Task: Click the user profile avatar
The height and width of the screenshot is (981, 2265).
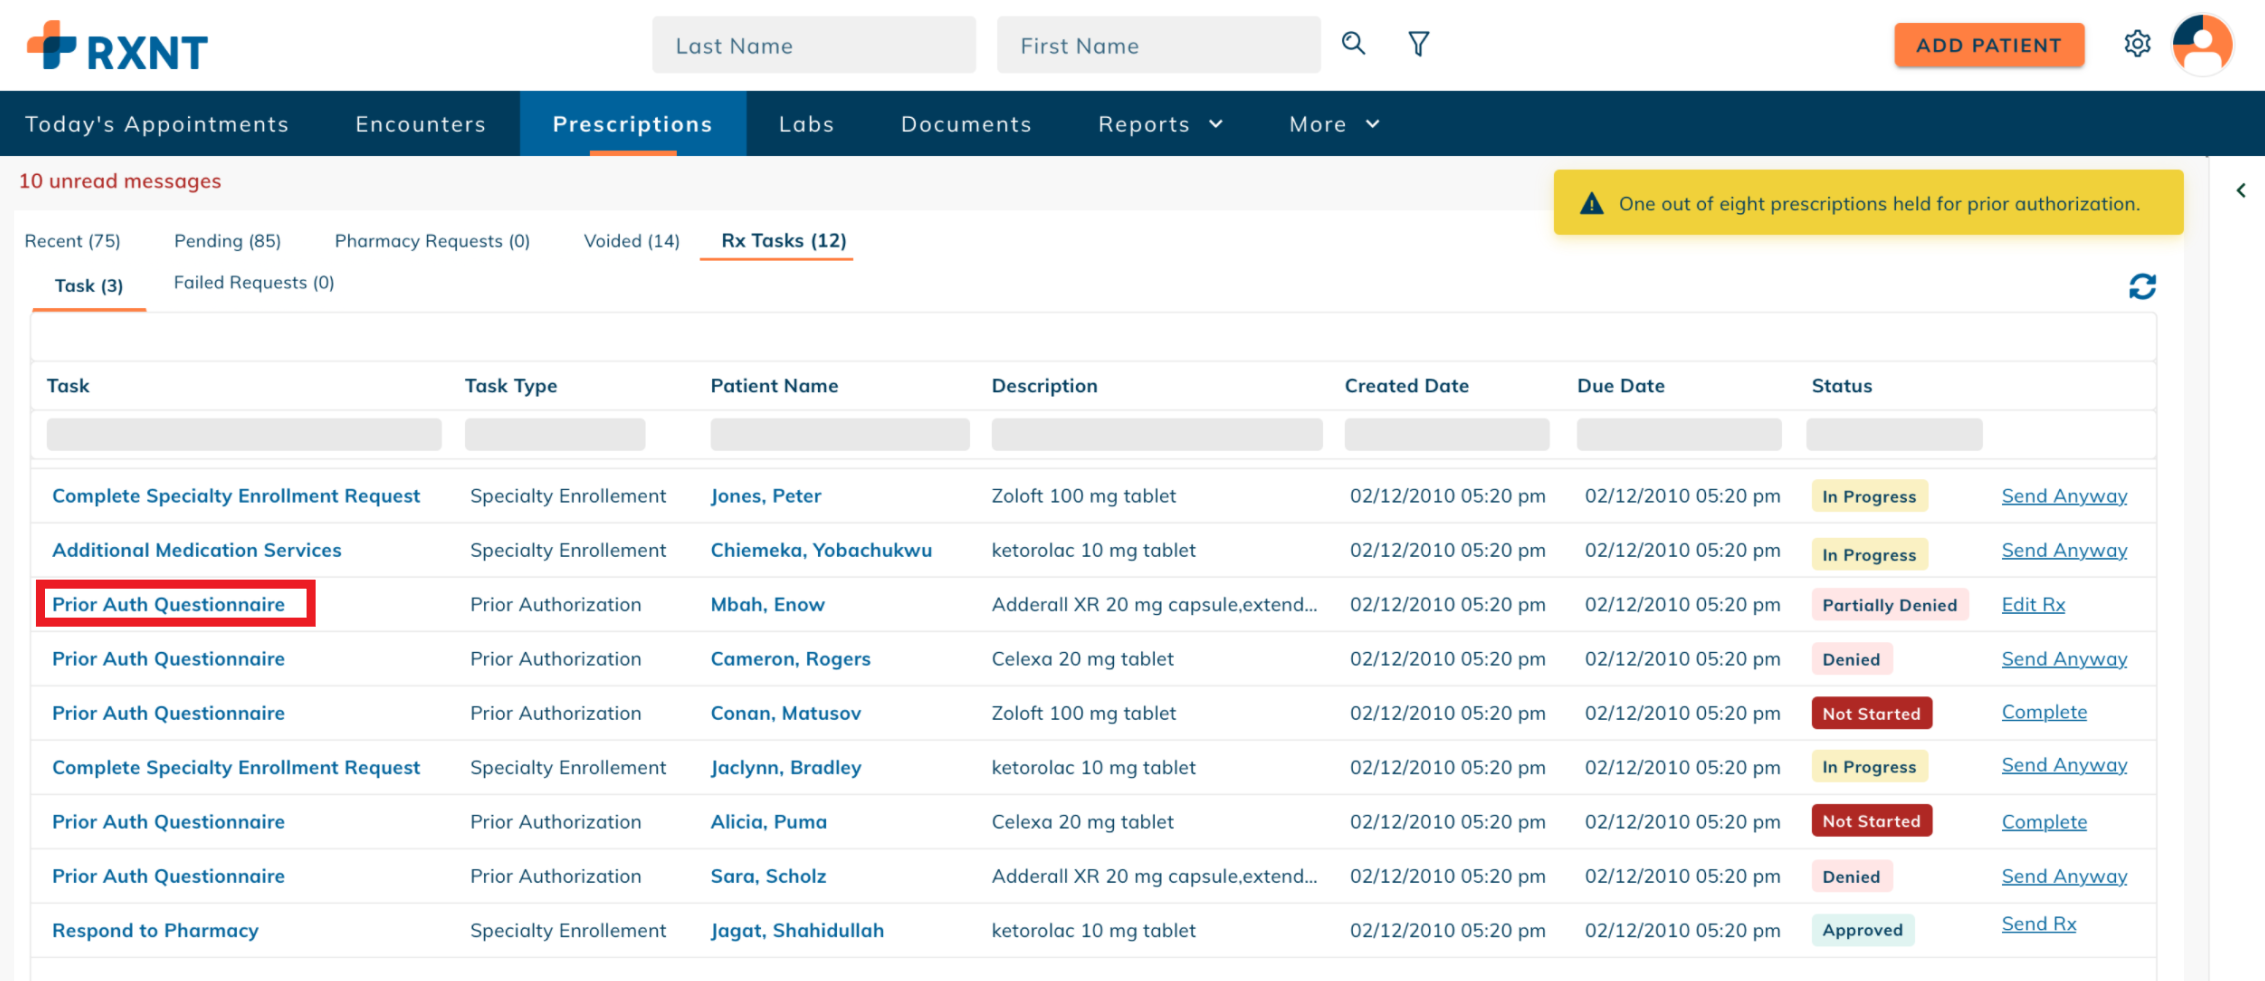Action: (x=2202, y=45)
